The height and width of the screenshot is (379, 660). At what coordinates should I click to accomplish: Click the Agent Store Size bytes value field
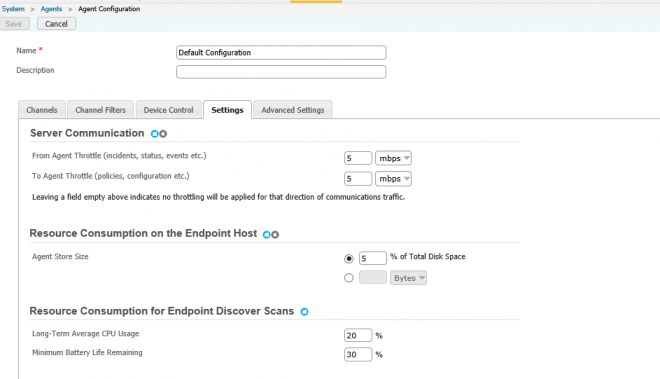(373, 278)
